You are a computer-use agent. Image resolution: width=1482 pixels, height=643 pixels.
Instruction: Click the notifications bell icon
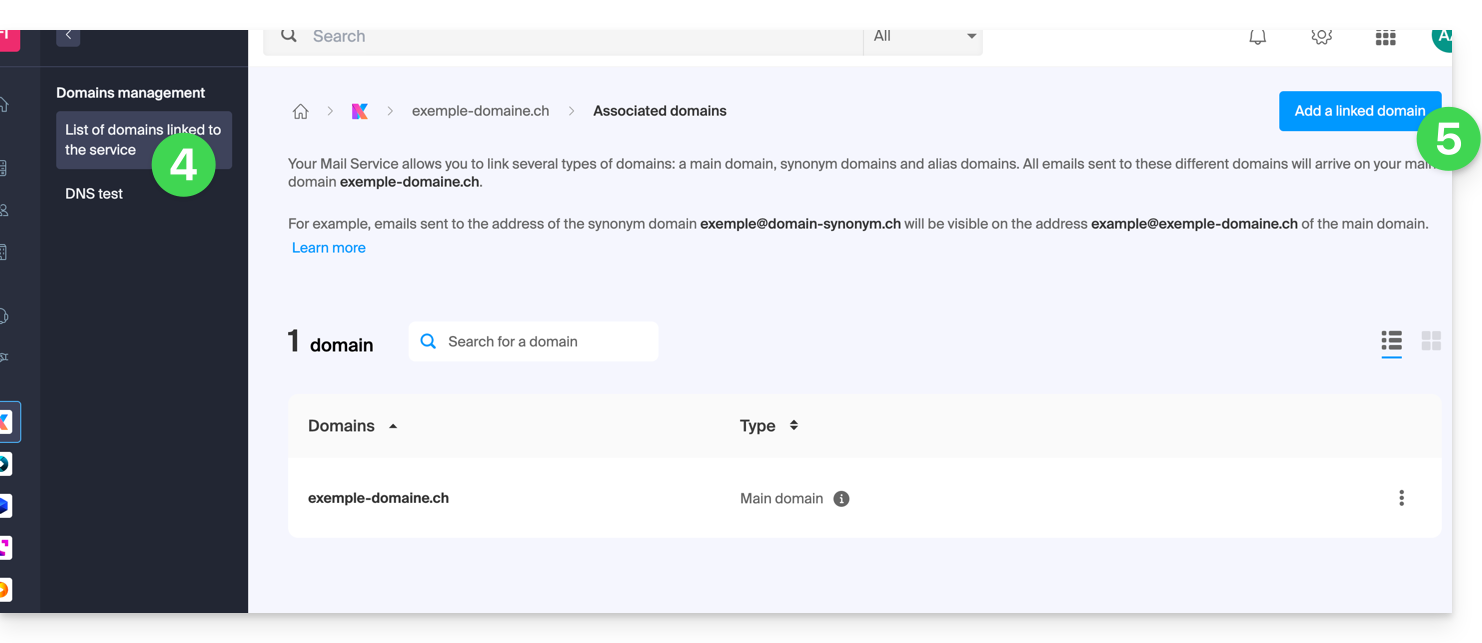click(x=1258, y=37)
